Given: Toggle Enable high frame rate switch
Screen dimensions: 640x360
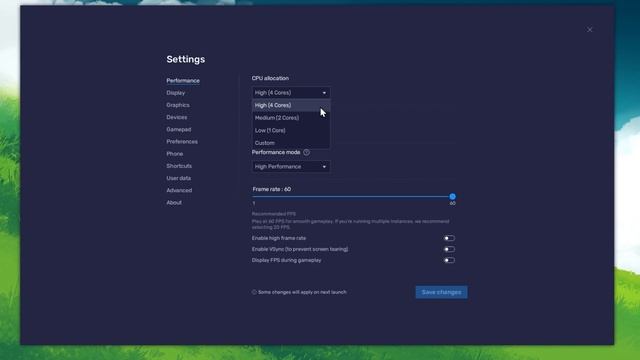Looking at the screenshot, I should (x=449, y=238).
